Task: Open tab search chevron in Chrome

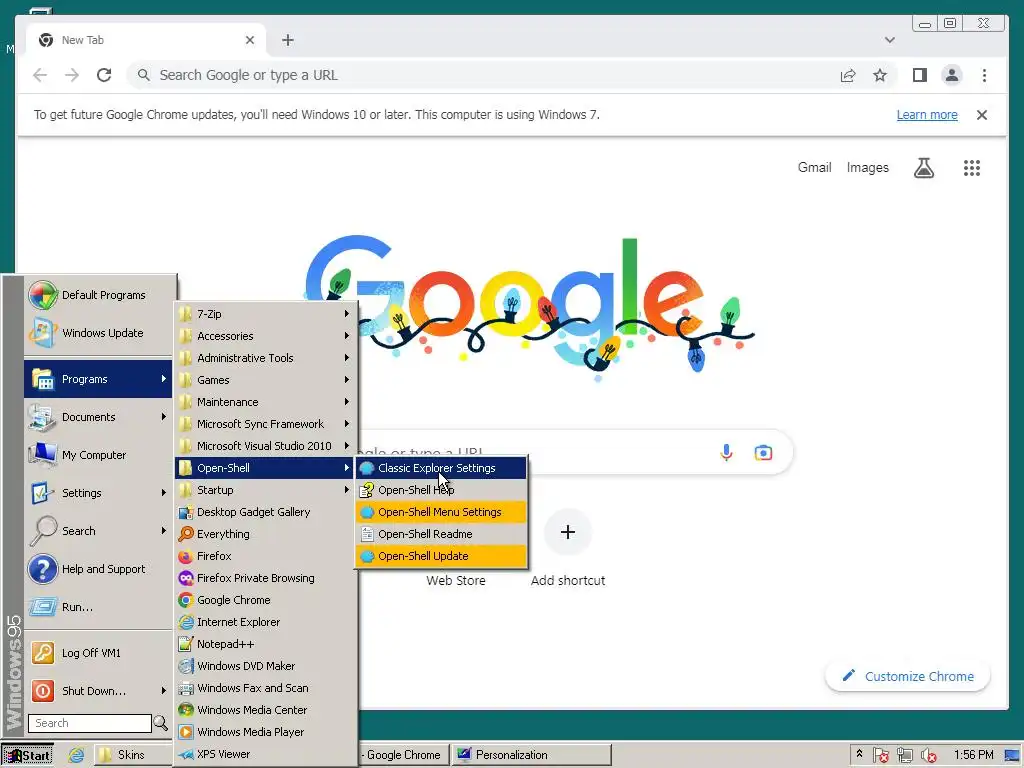Action: [889, 40]
